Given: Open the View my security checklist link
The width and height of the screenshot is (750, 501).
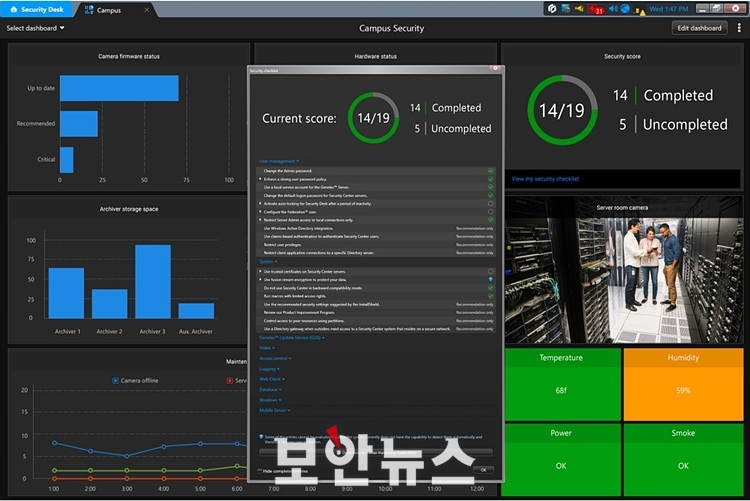Looking at the screenshot, I should [x=545, y=179].
